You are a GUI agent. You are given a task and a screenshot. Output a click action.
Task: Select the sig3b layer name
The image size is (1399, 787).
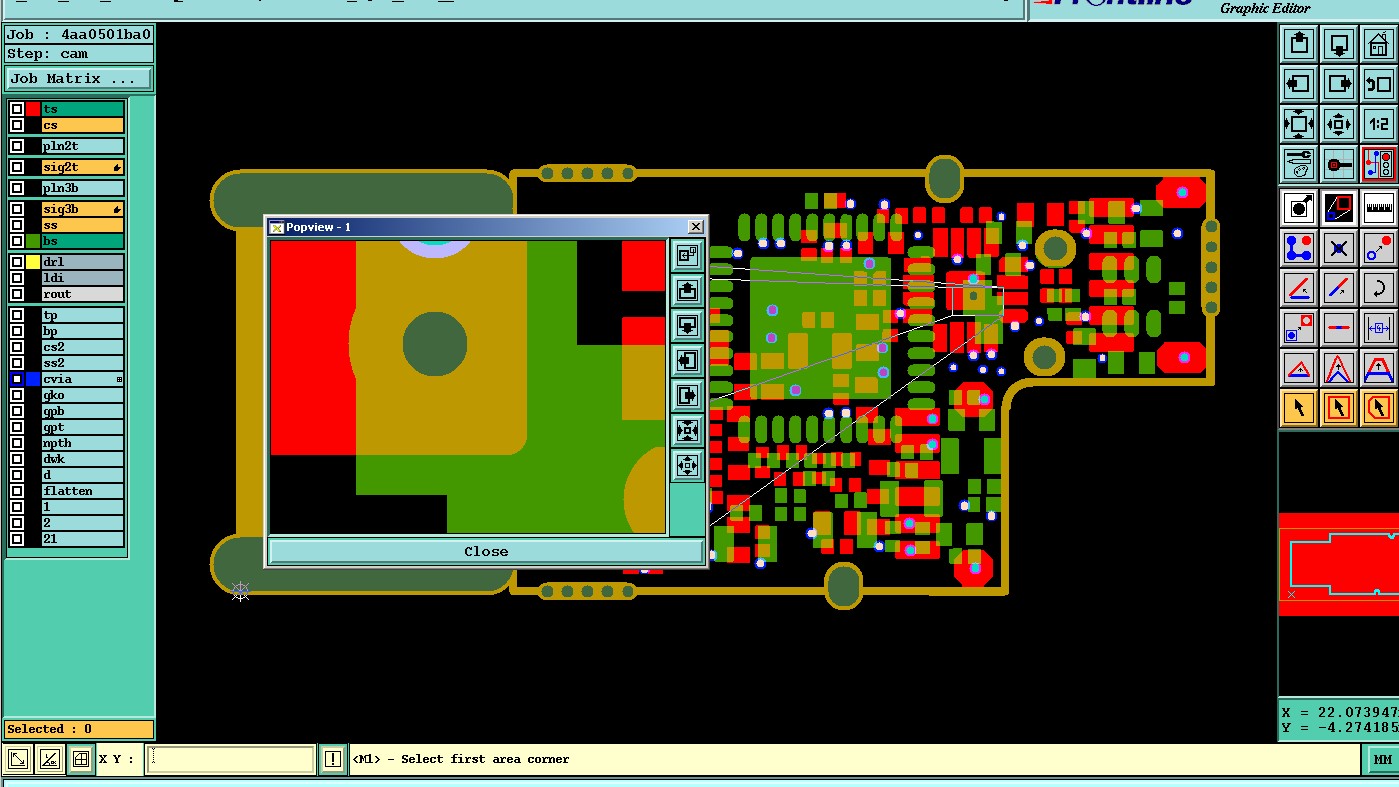coord(83,209)
